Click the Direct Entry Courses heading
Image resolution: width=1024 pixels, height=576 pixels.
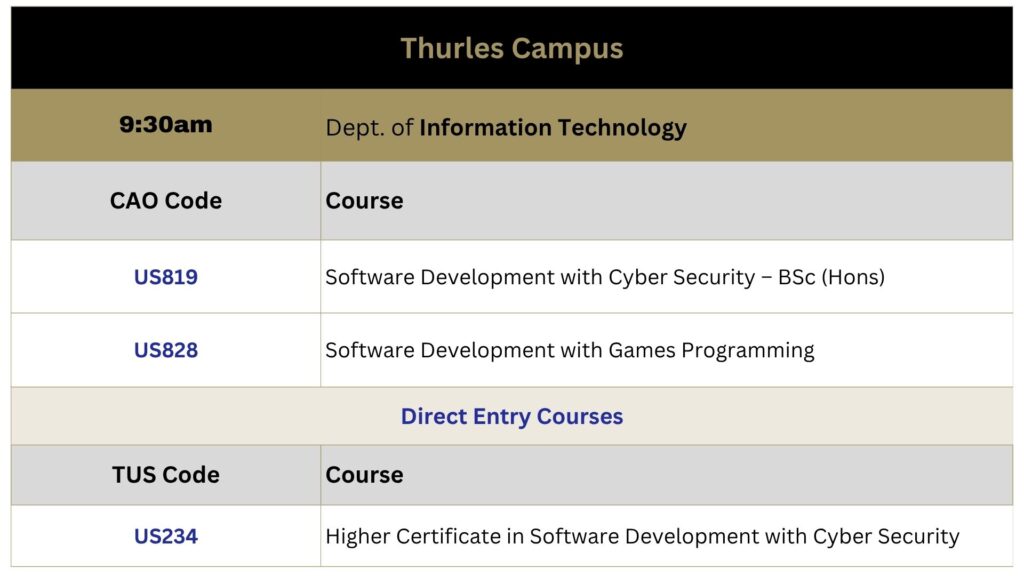tap(512, 416)
